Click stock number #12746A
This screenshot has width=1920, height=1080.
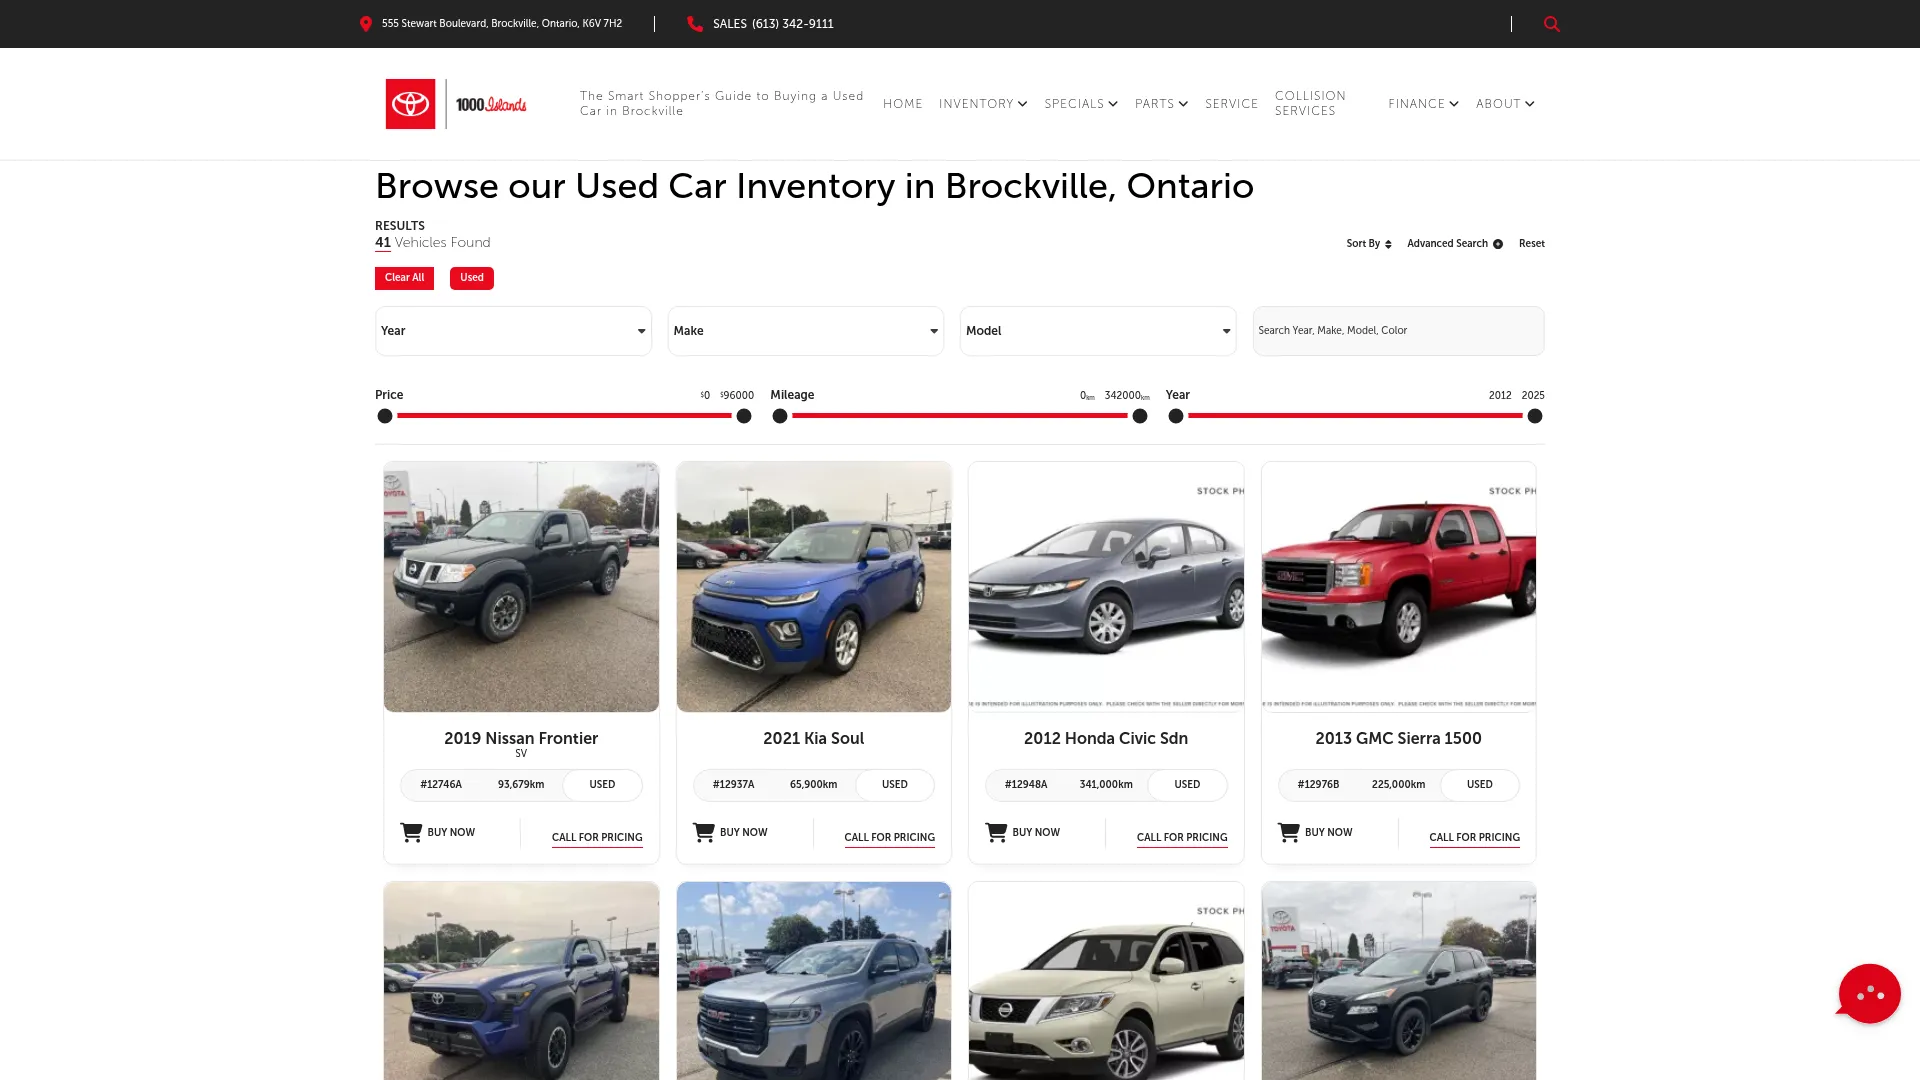tap(441, 785)
